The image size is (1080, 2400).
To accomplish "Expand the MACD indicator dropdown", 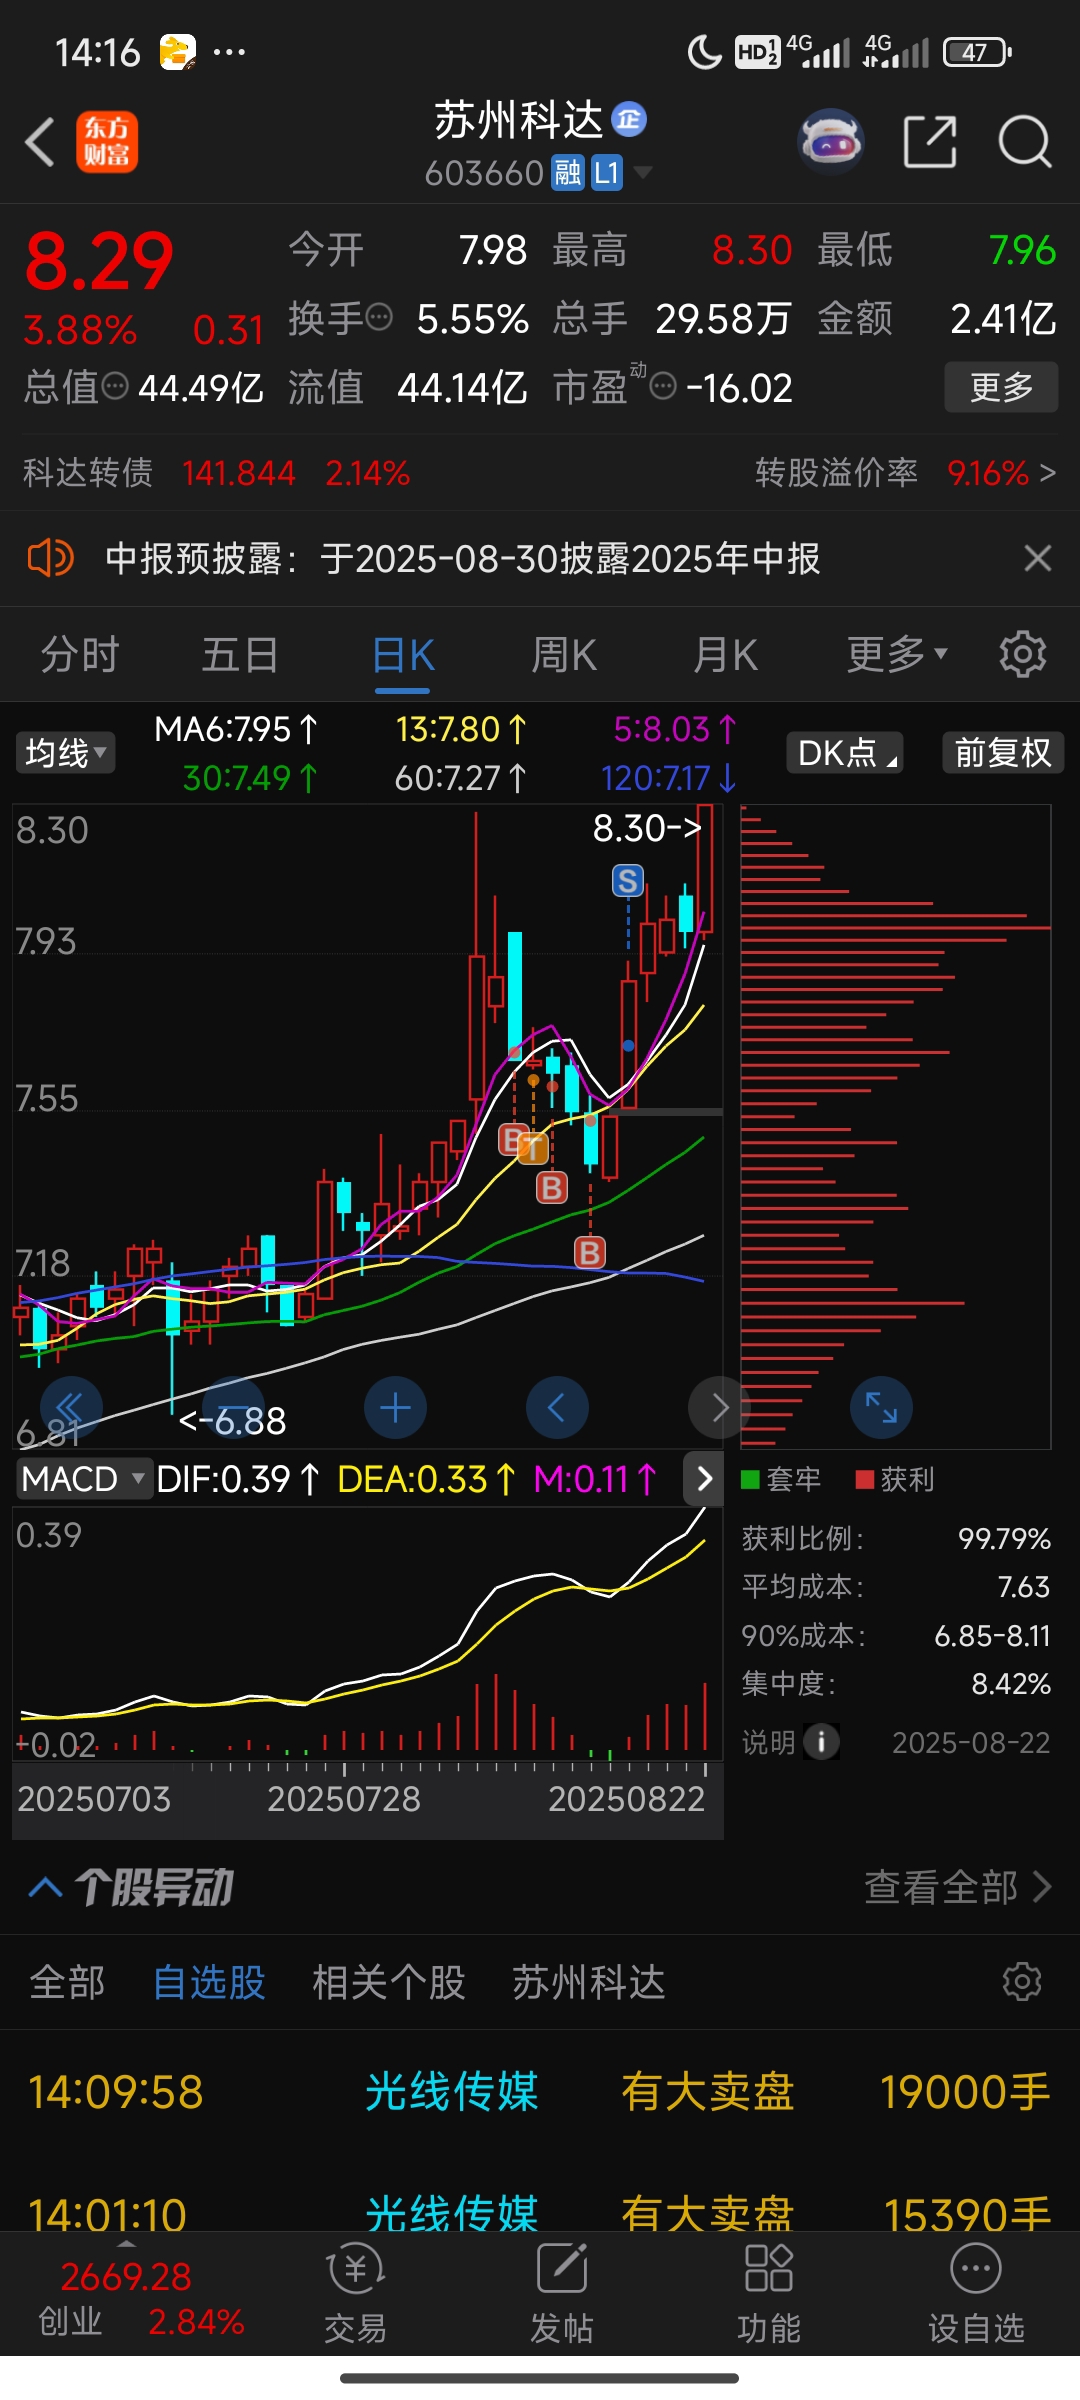I will [84, 1479].
